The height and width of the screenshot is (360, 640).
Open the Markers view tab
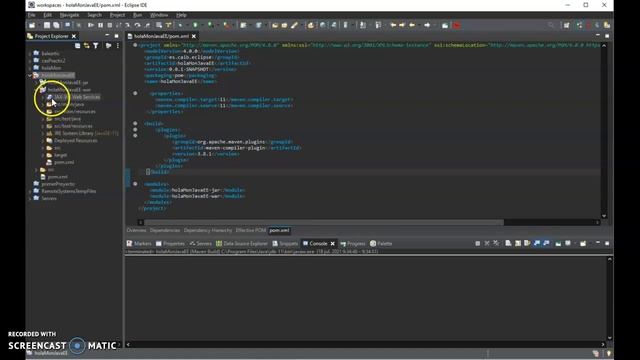click(139, 243)
